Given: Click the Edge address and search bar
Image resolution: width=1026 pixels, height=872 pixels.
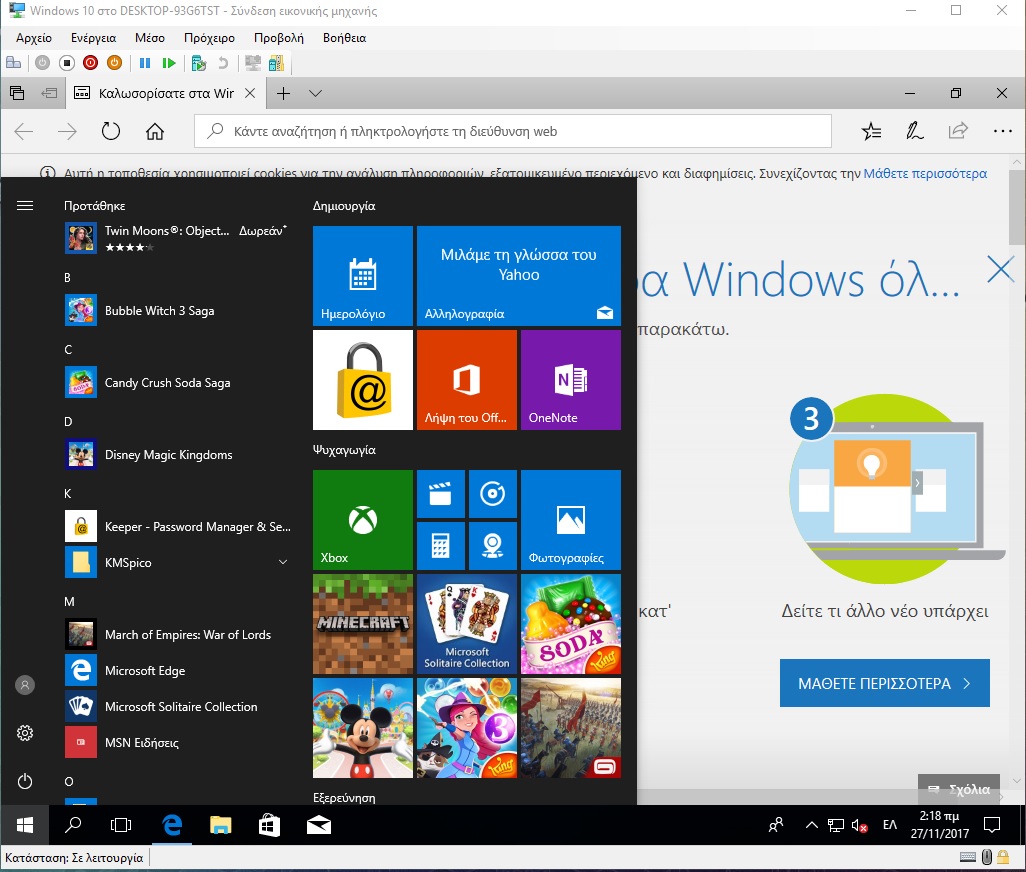Looking at the screenshot, I should click(x=513, y=131).
